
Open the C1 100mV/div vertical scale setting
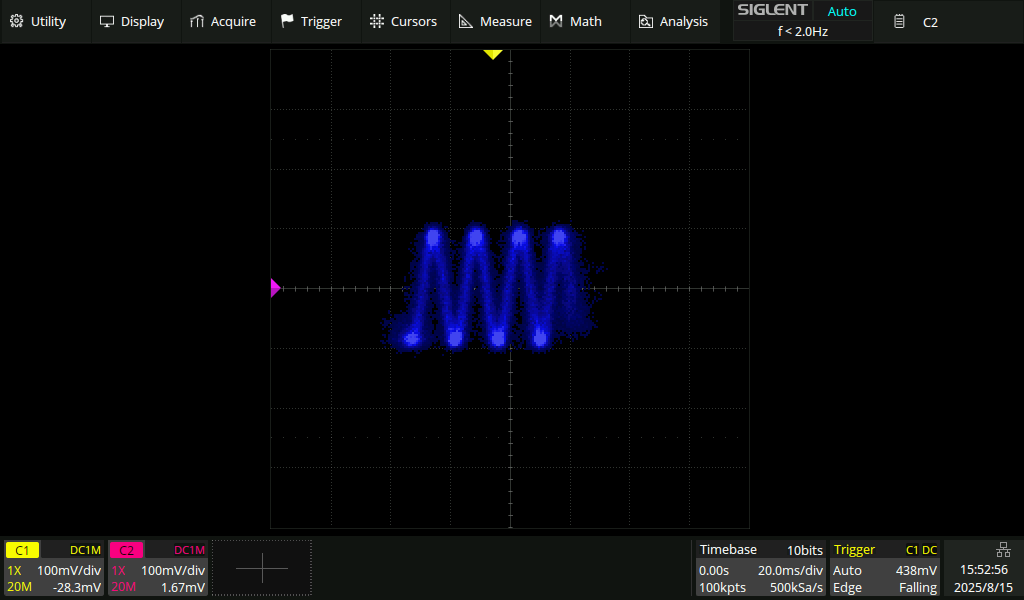(x=68, y=570)
